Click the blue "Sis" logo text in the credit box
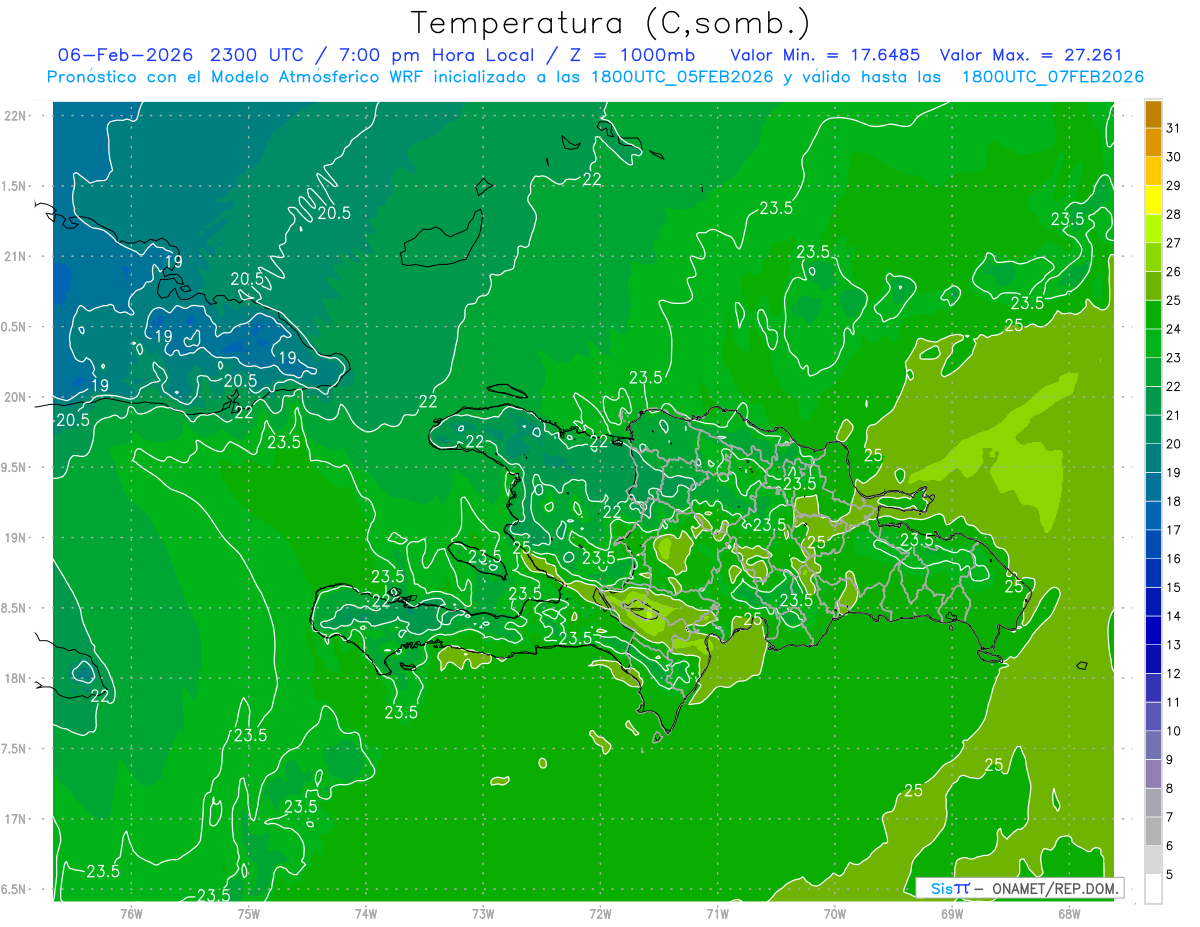Image resolution: width=1200 pixels, height=927 pixels. [941, 888]
